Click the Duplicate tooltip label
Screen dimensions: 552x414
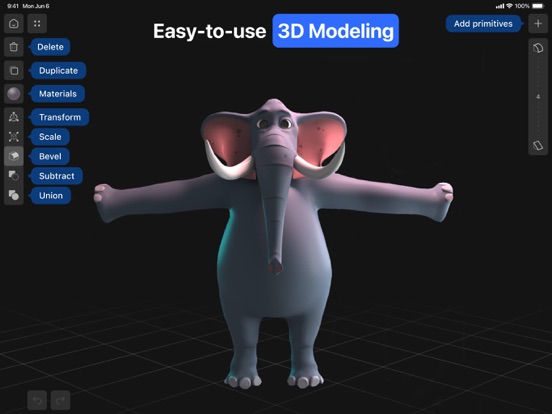[x=58, y=71]
